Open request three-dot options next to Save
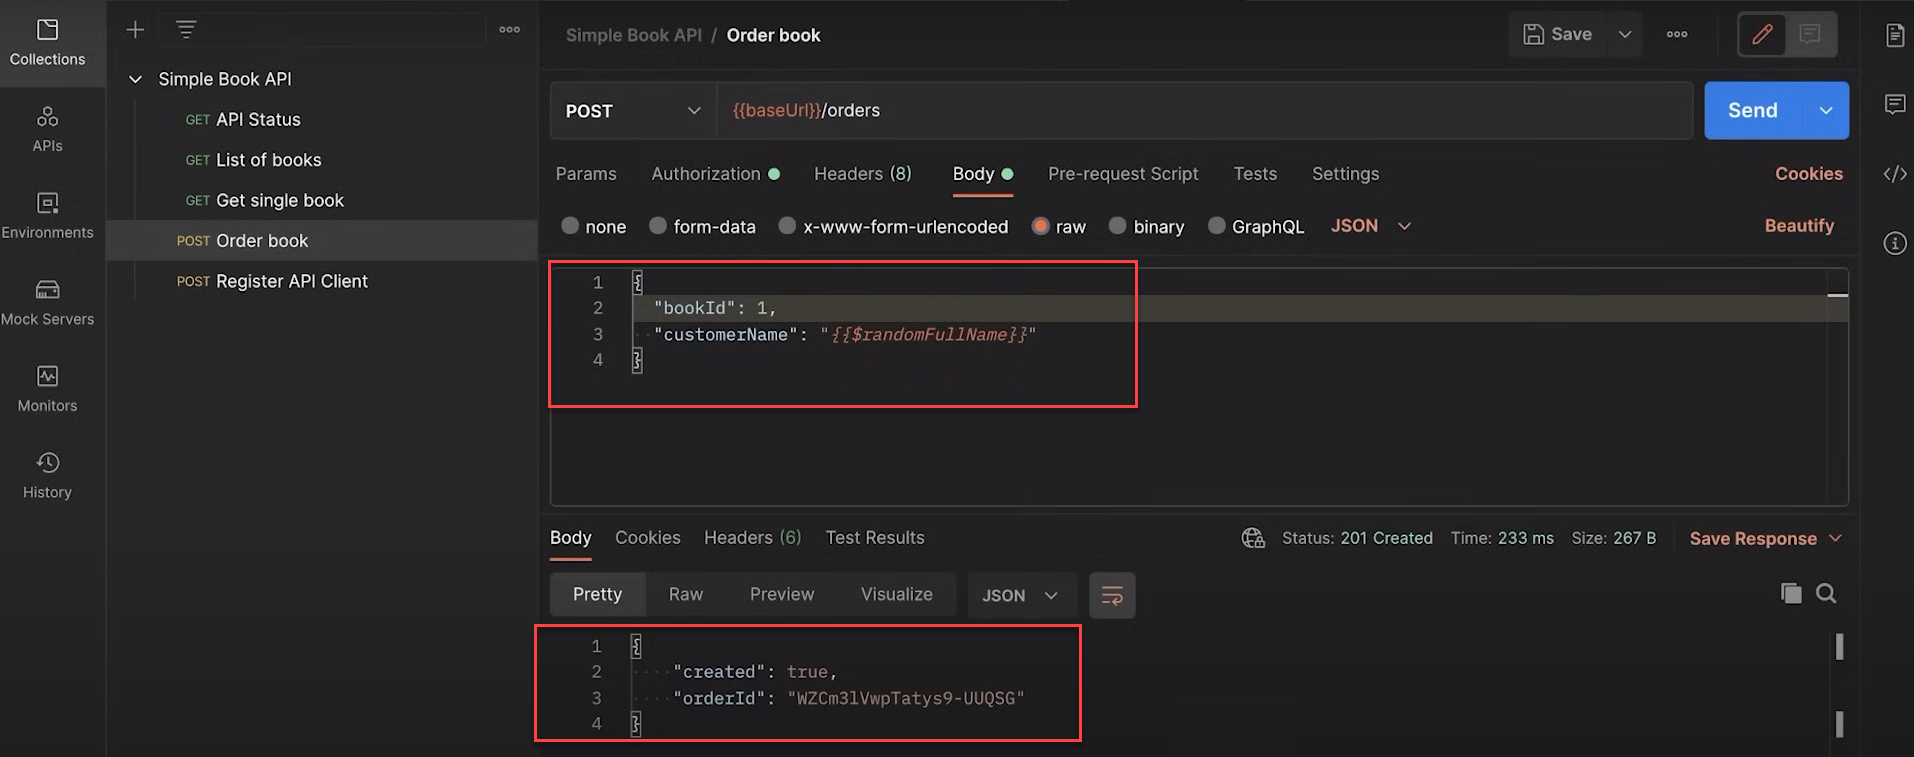 (1677, 34)
